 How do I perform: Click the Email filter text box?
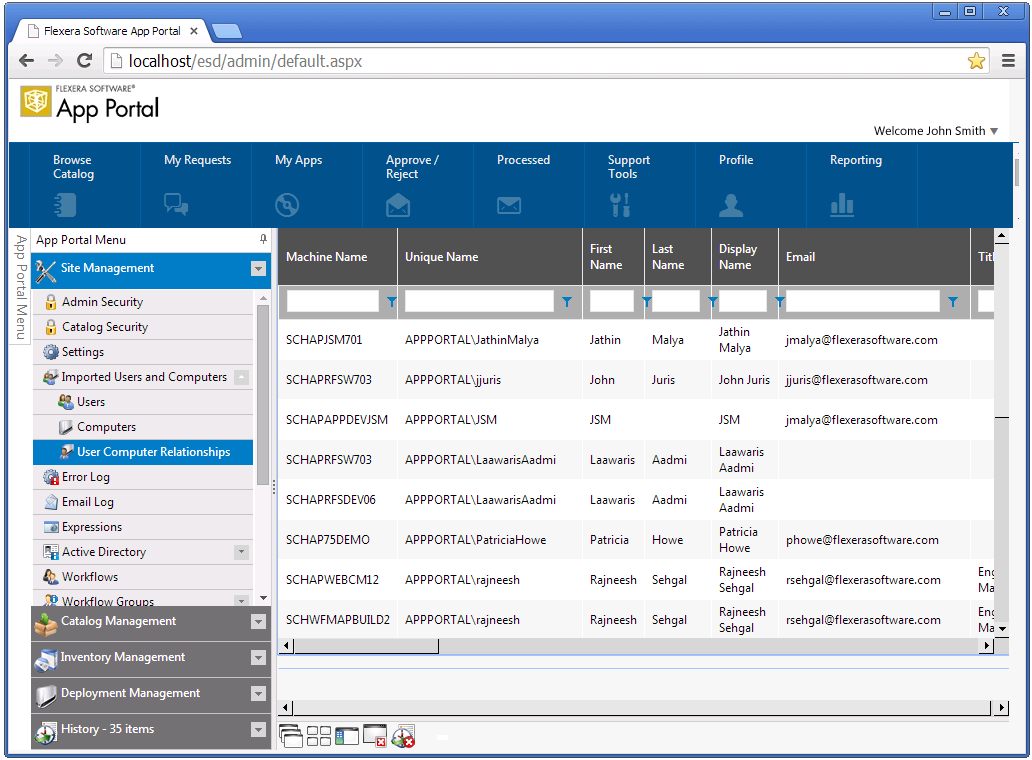[863, 301]
